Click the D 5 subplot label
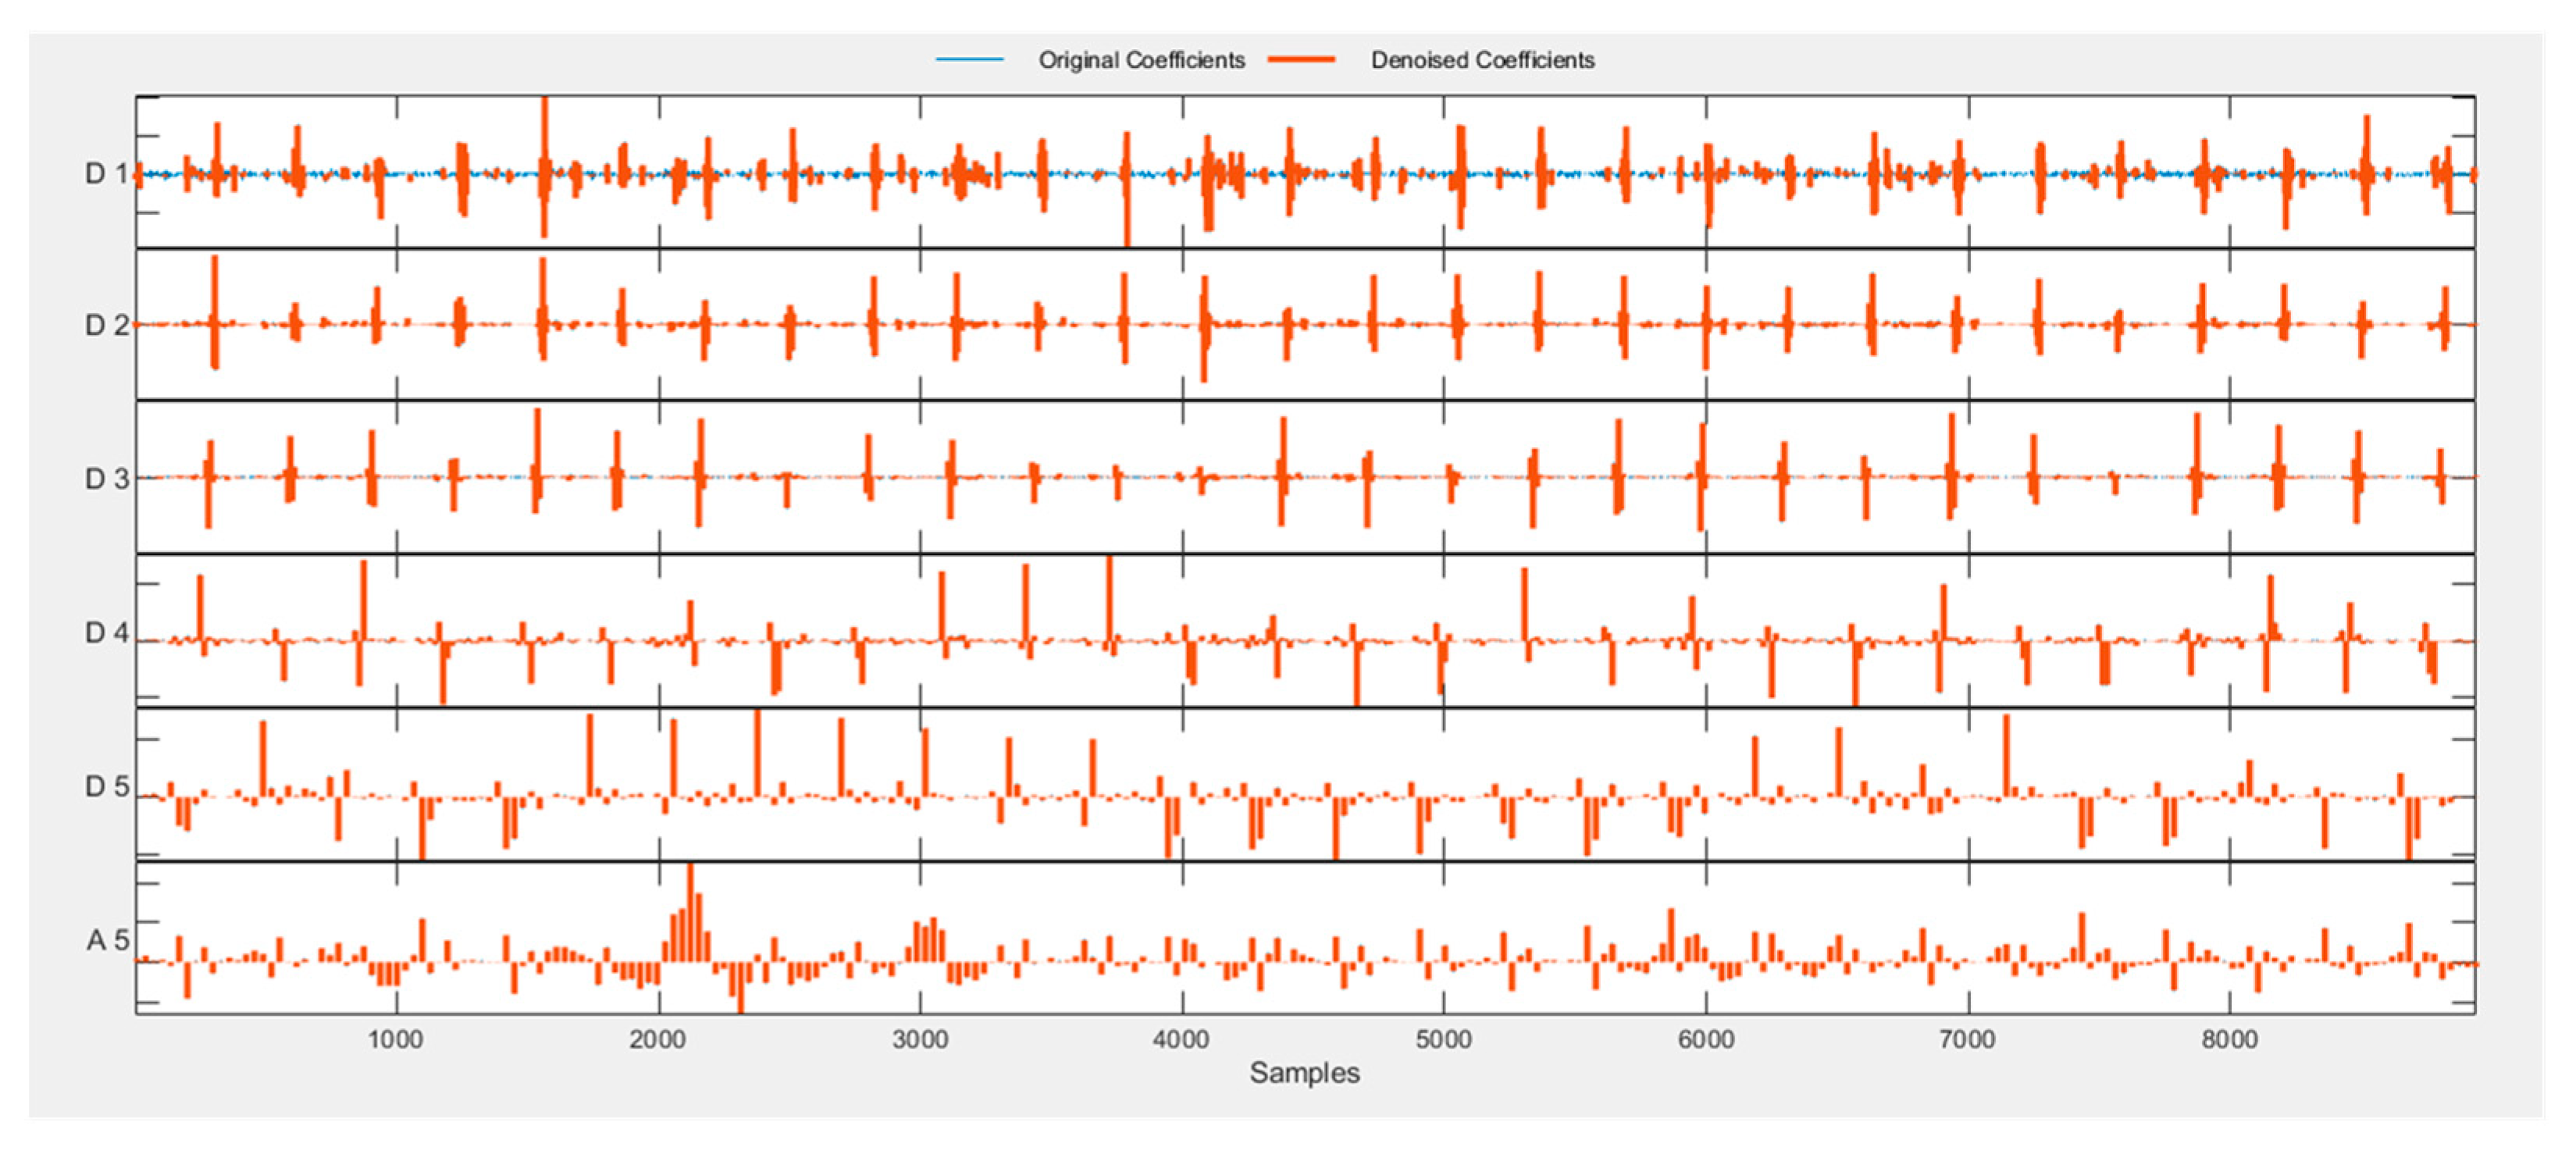The width and height of the screenshot is (2576, 1150). click(x=106, y=787)
